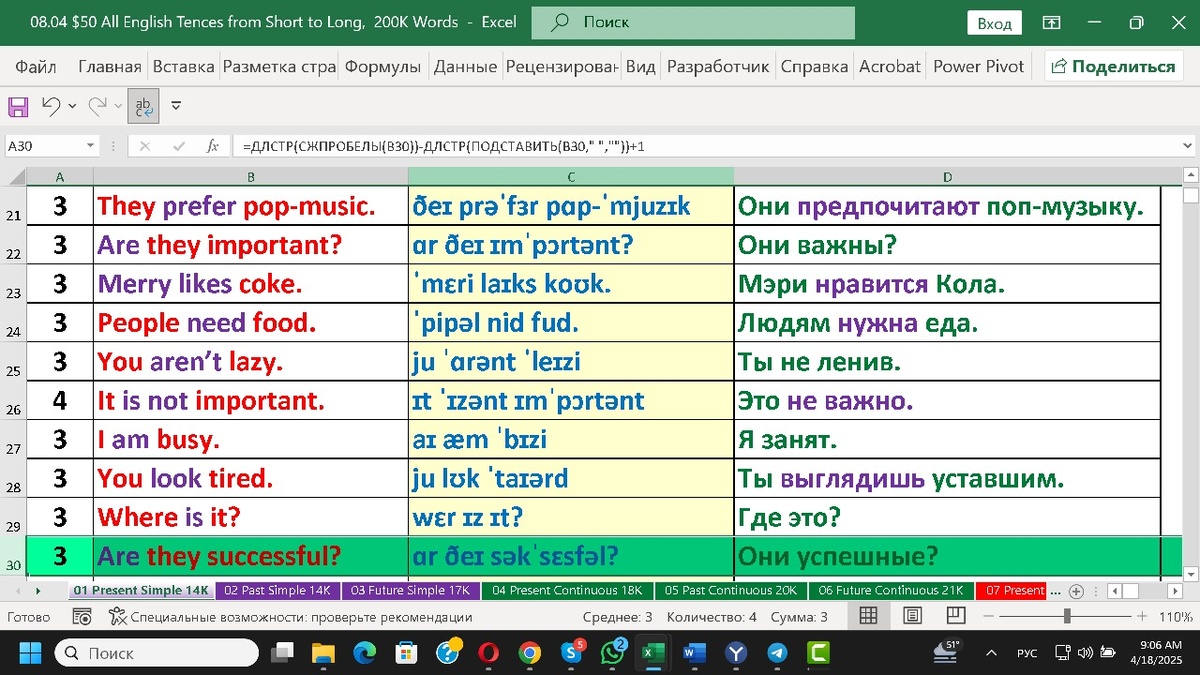Open the '06 Future Continuous 21K' sheet tab

pos(889,590)
